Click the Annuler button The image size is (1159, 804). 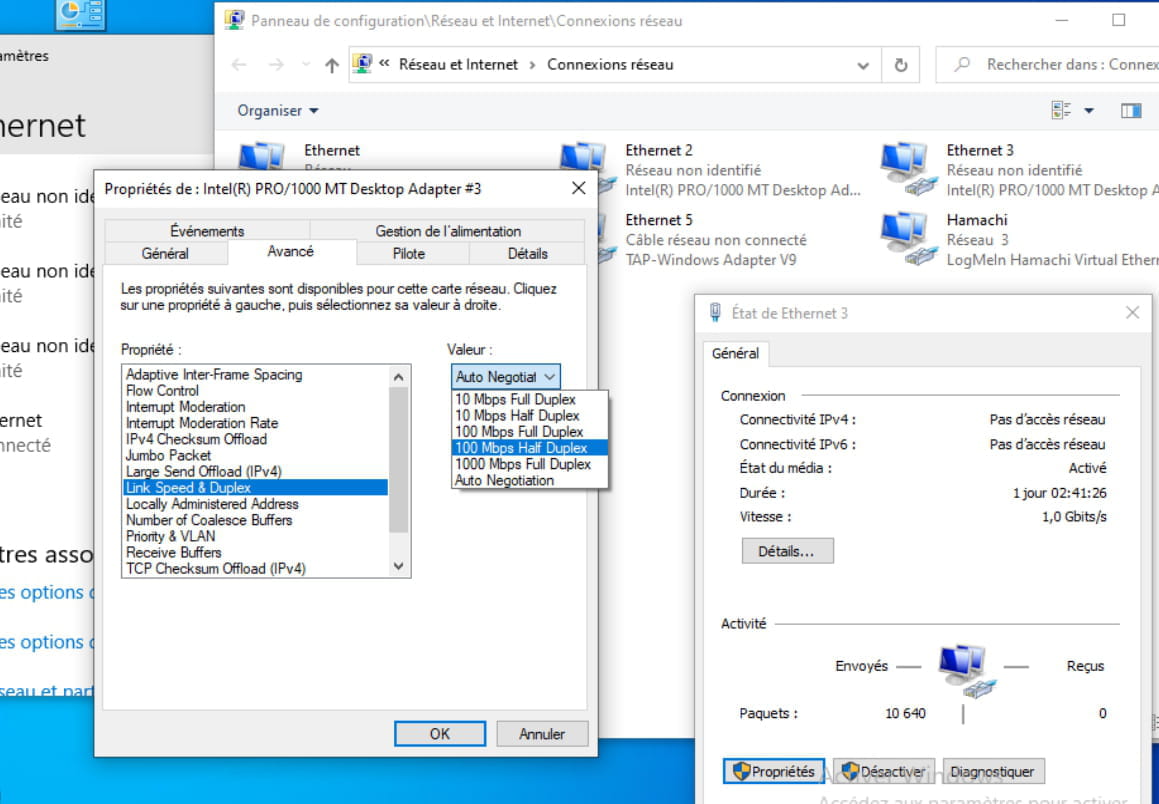coord(542,734)
